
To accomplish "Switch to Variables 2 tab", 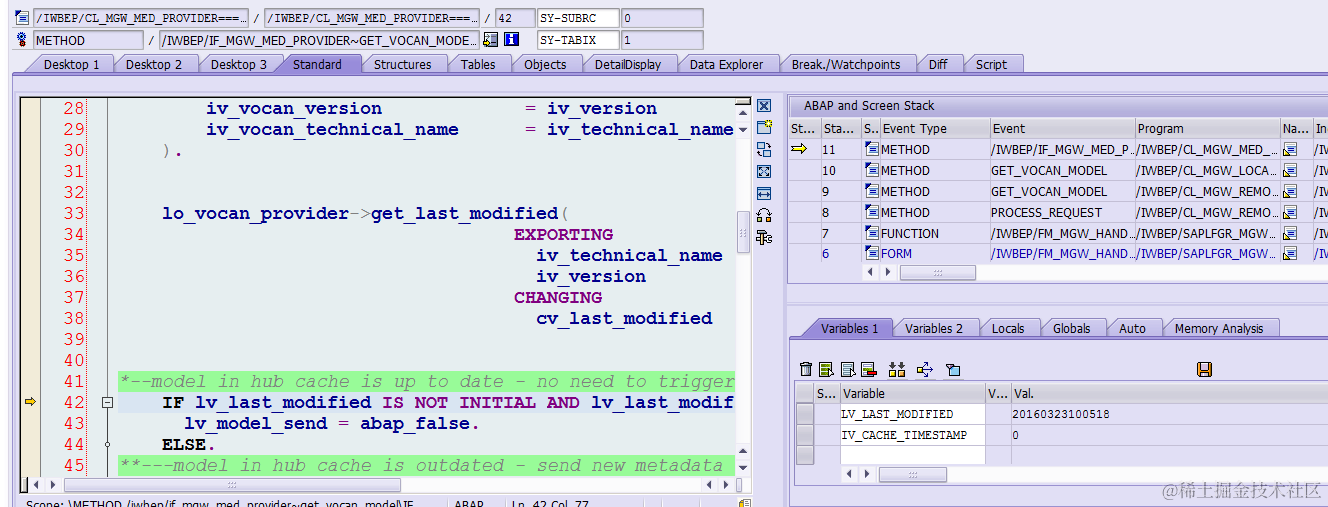I will point(934,328).
